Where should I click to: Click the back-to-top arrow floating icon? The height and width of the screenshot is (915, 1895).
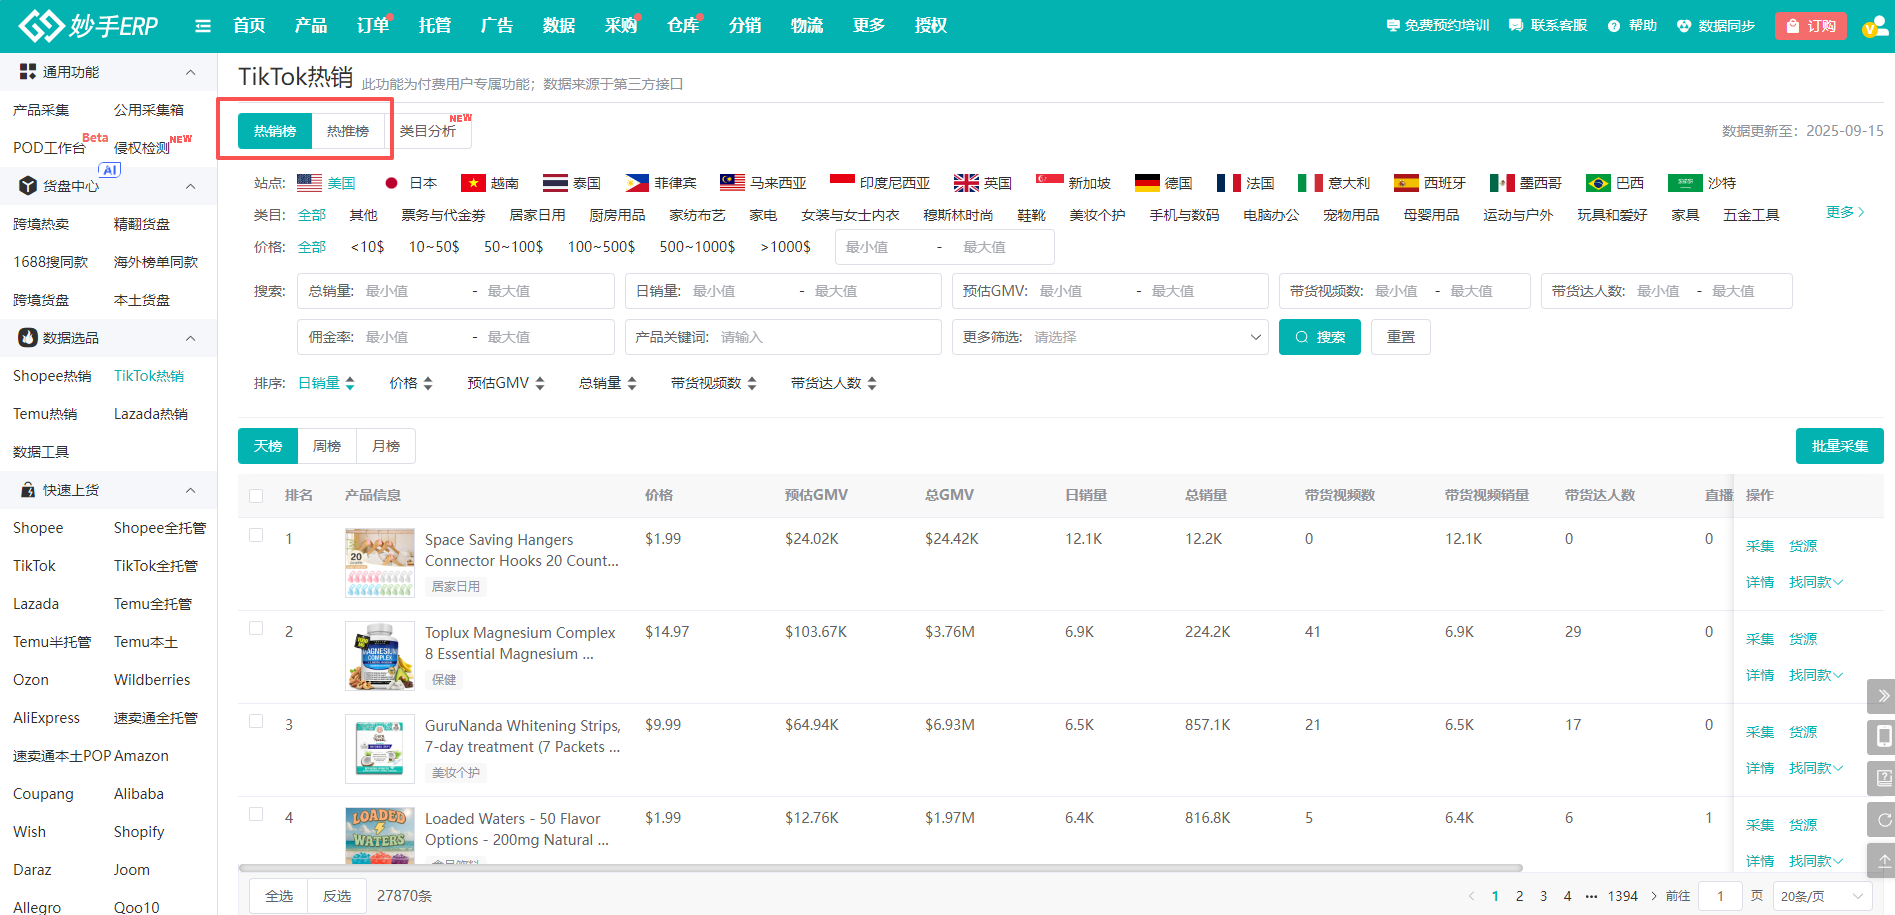coord(1883,860)
